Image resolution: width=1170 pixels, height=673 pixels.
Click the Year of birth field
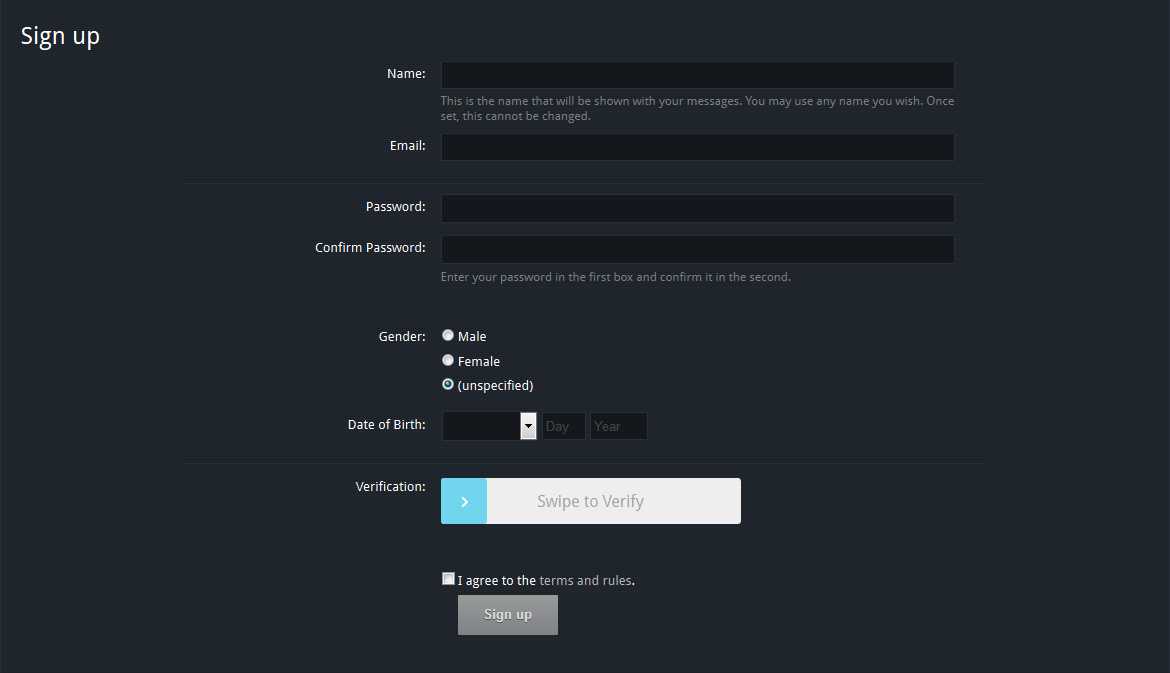click(x=619, y=426)
